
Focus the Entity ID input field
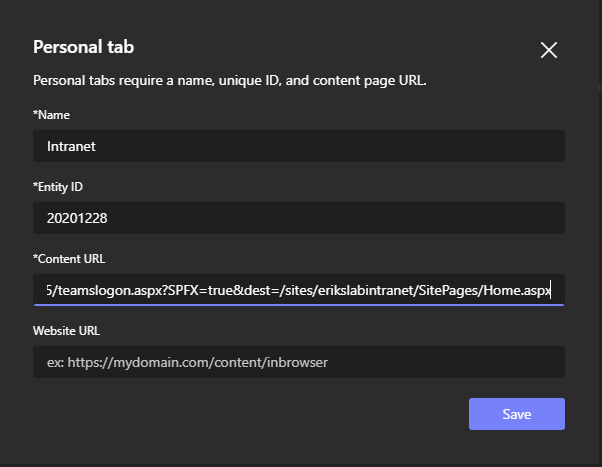pyautogui.click(x=298, y=218)
